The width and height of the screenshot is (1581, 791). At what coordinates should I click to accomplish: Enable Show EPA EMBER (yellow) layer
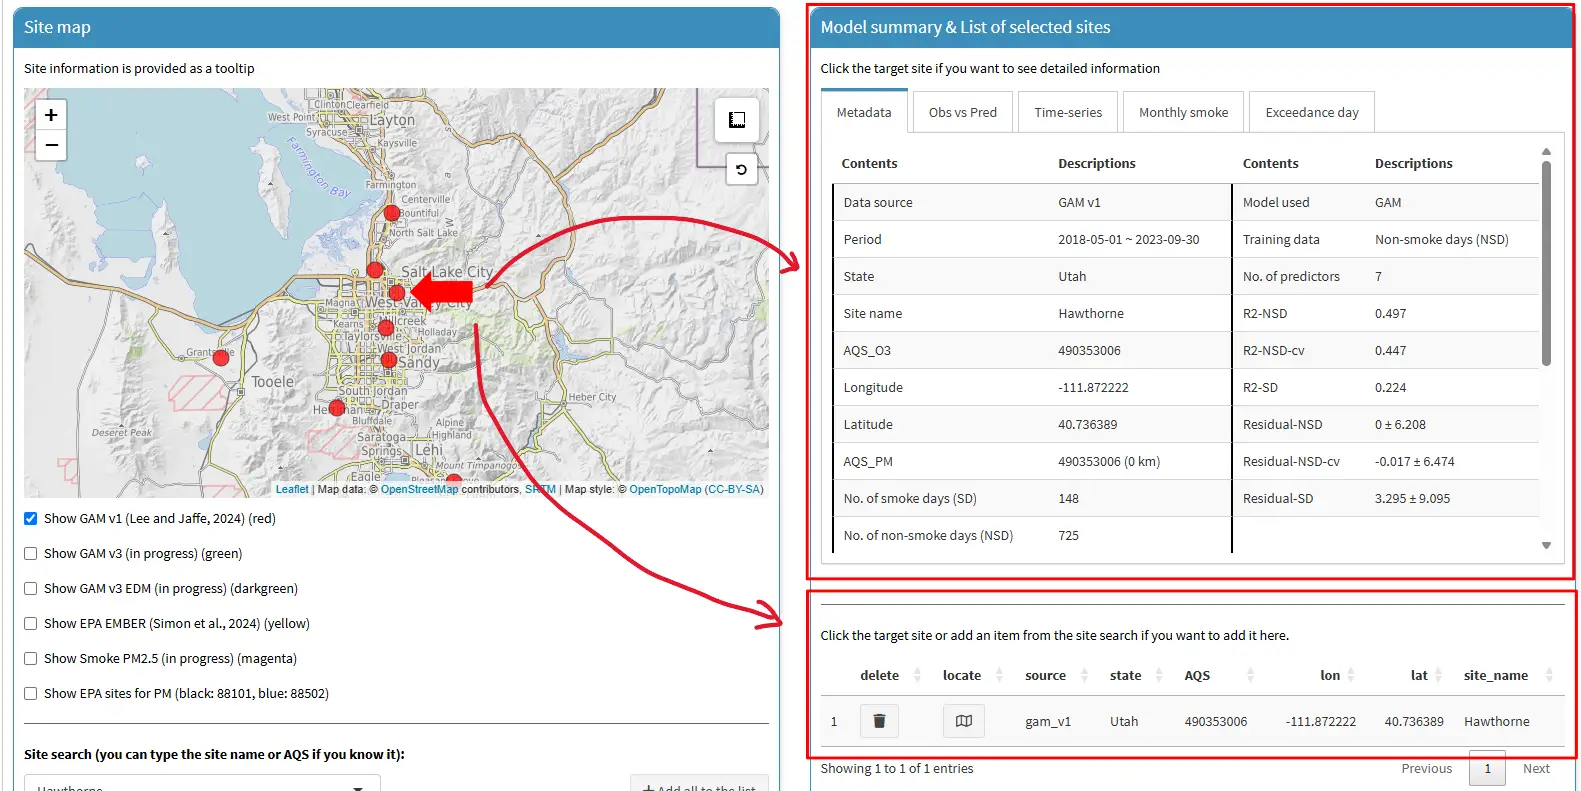click(31, 624)
